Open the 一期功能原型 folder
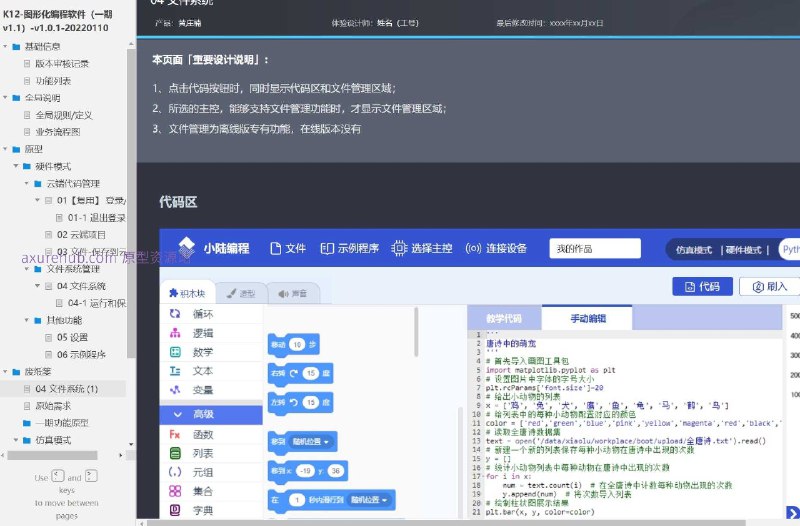Screen dimensions: 800x526 tap(62, 423)
